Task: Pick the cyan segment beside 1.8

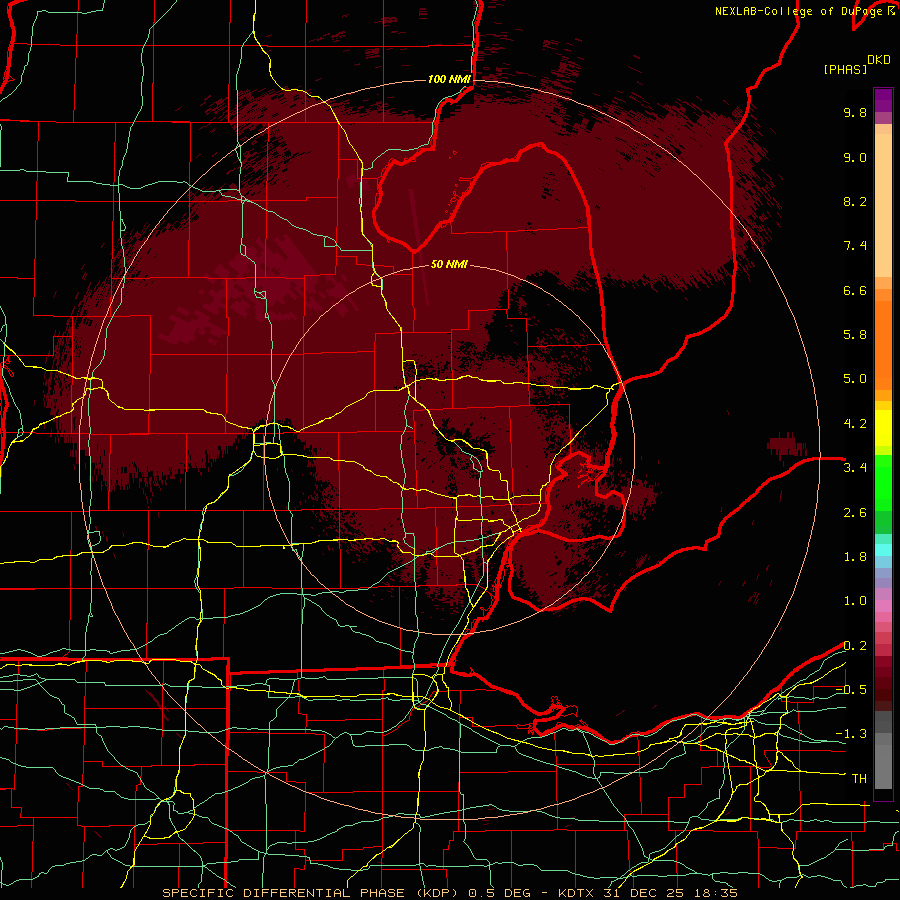Action: (883, 550)
